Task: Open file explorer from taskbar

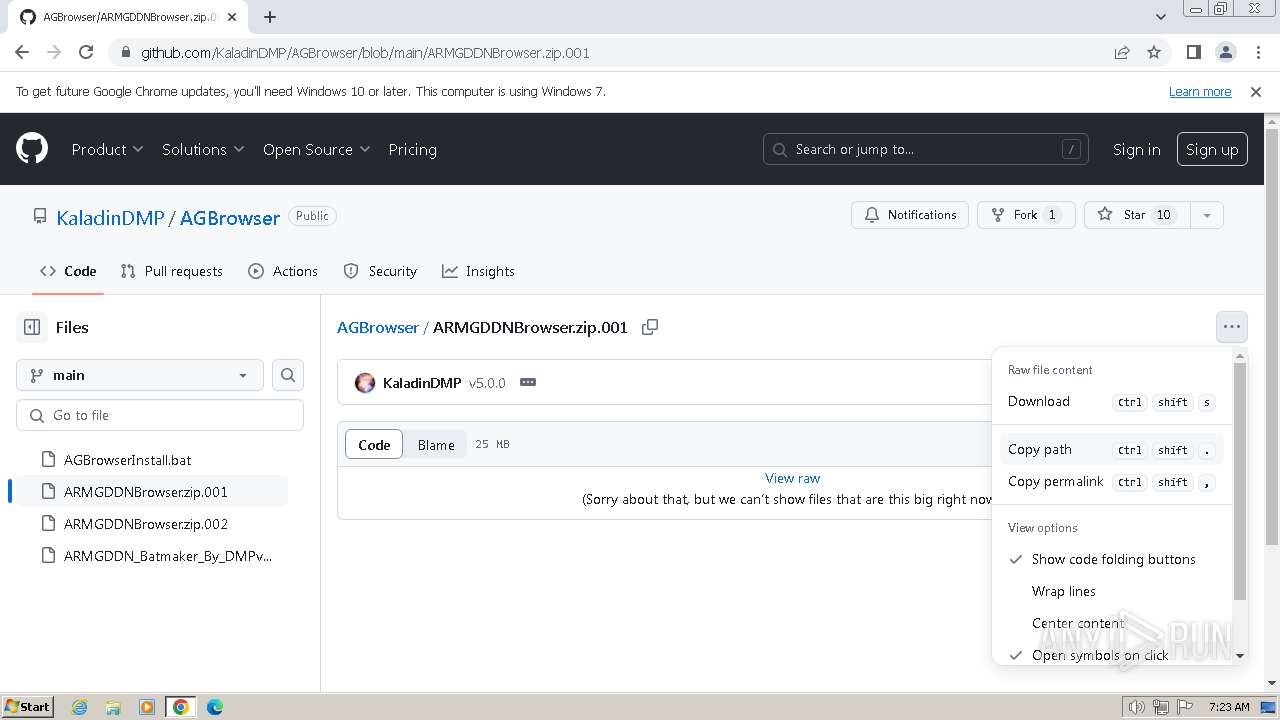Action: point(113,707)
